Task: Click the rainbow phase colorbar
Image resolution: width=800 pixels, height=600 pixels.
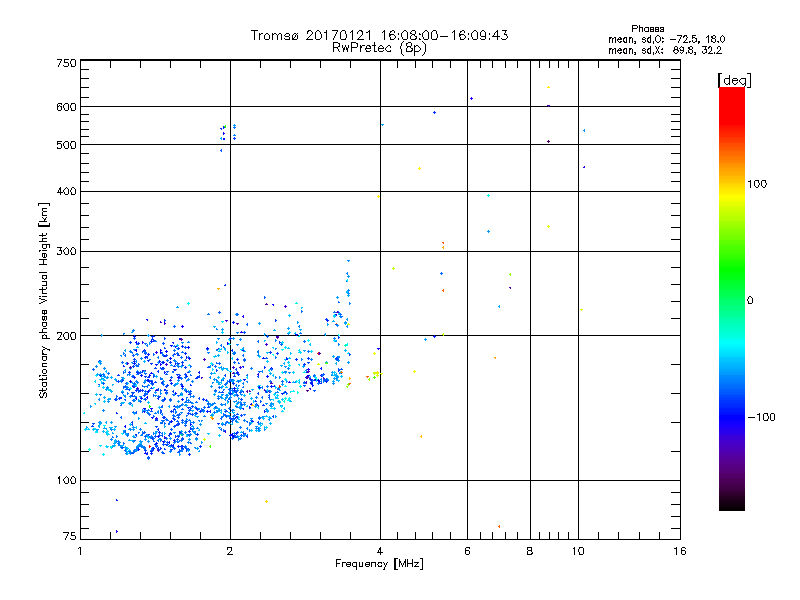Action: coord(732,298)
